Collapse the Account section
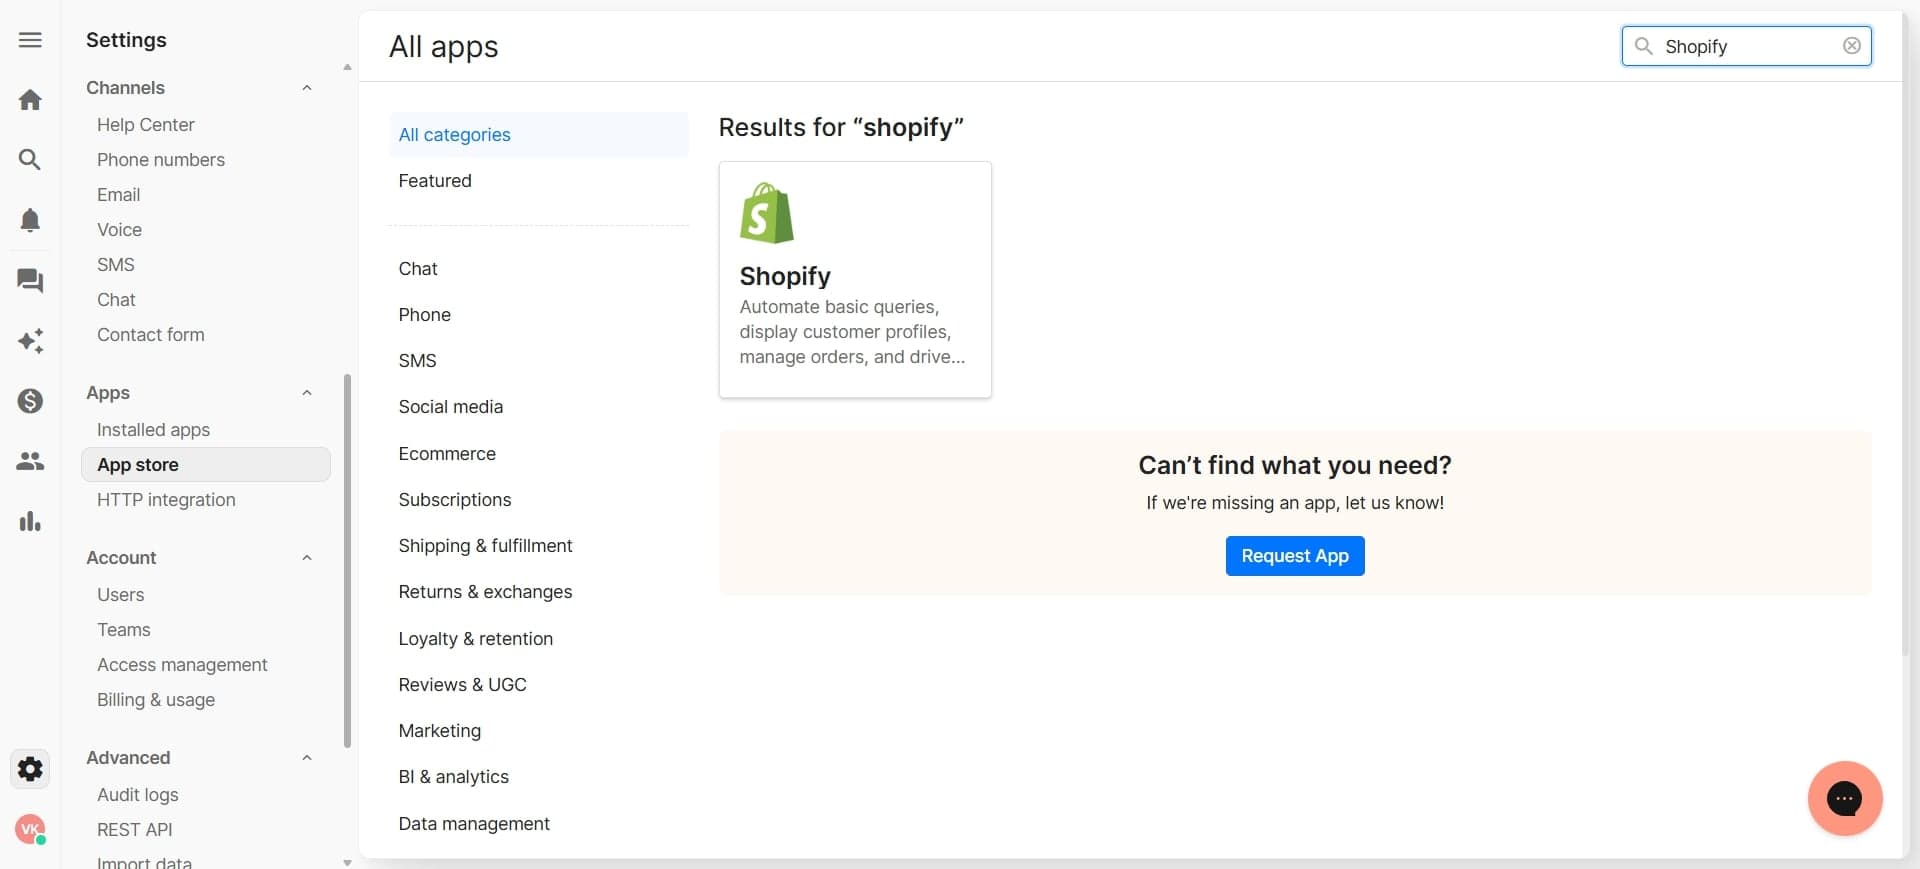 point(307,558)
